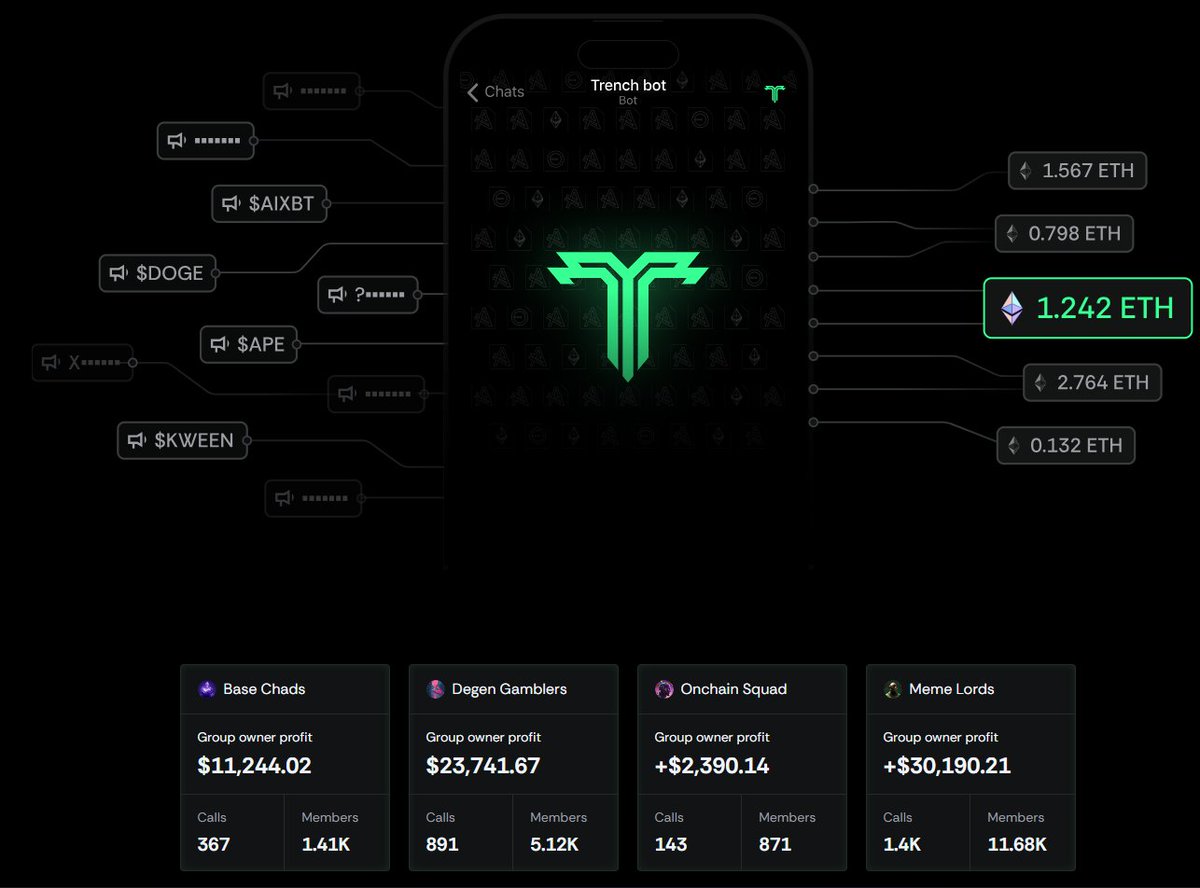
Task: Open the $KWEEN call tag
Action: pyautogui.click(x=182, y=440)
